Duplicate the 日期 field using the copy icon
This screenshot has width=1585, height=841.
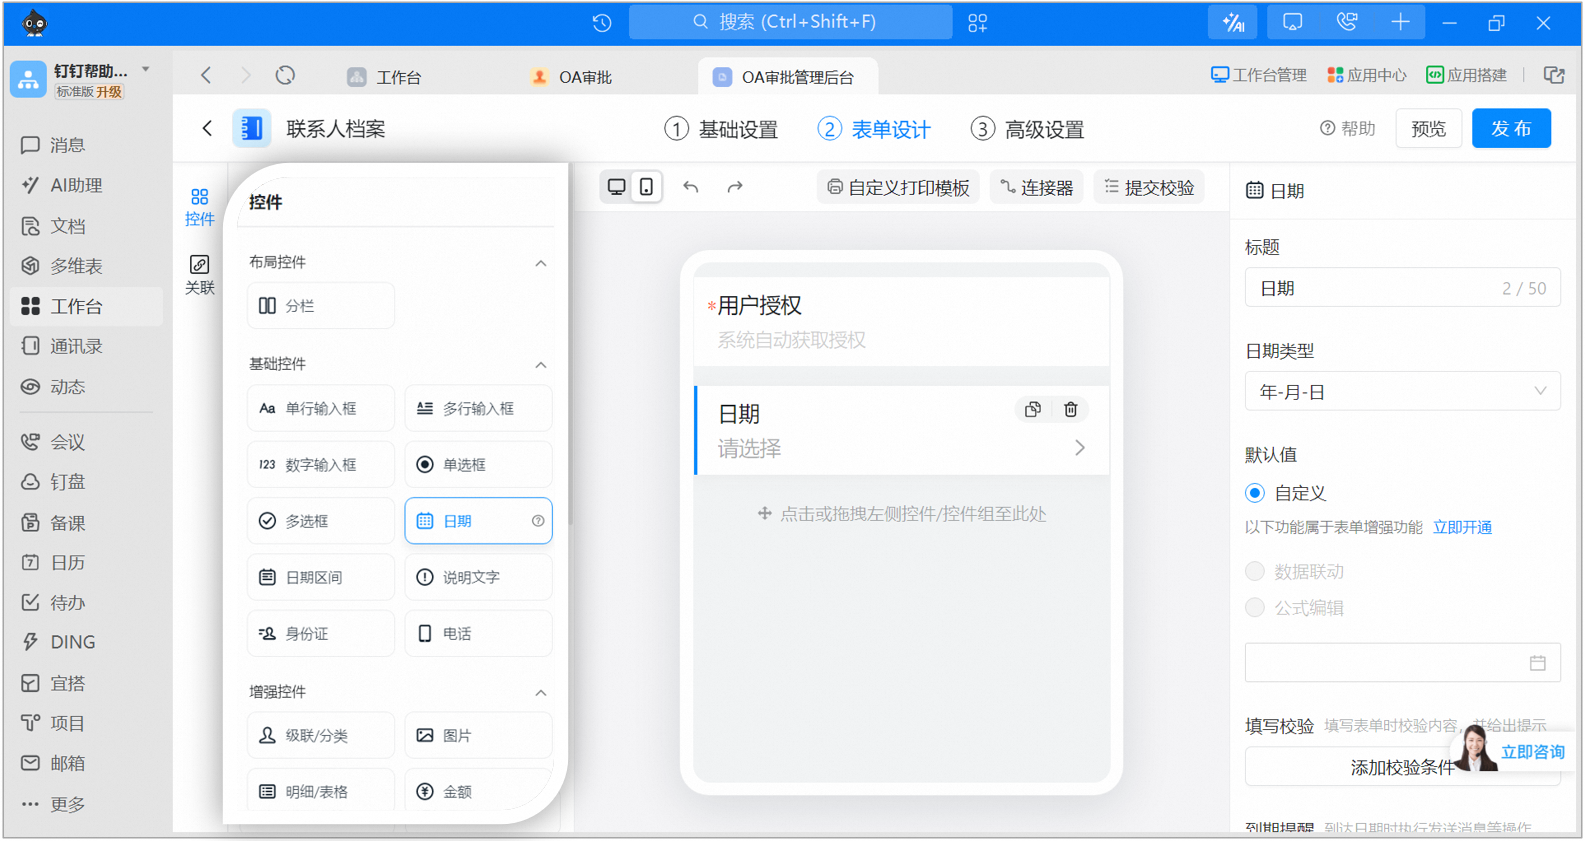point(1033,410)
